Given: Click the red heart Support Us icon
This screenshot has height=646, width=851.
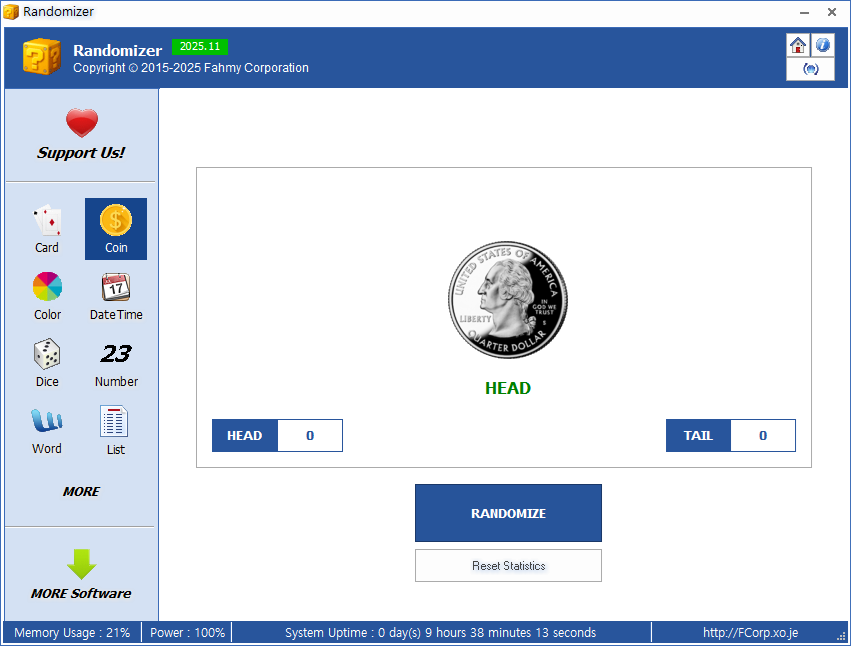Looking at the screenshot, I should point(82,124).
